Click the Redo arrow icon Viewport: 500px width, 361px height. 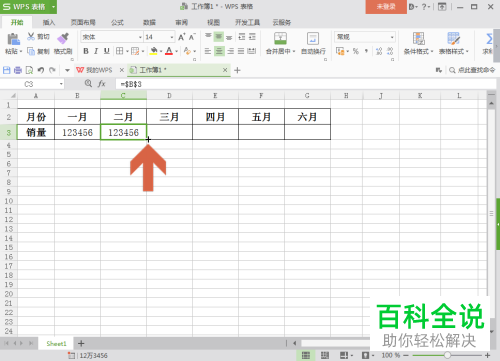(x=52, y=70)
